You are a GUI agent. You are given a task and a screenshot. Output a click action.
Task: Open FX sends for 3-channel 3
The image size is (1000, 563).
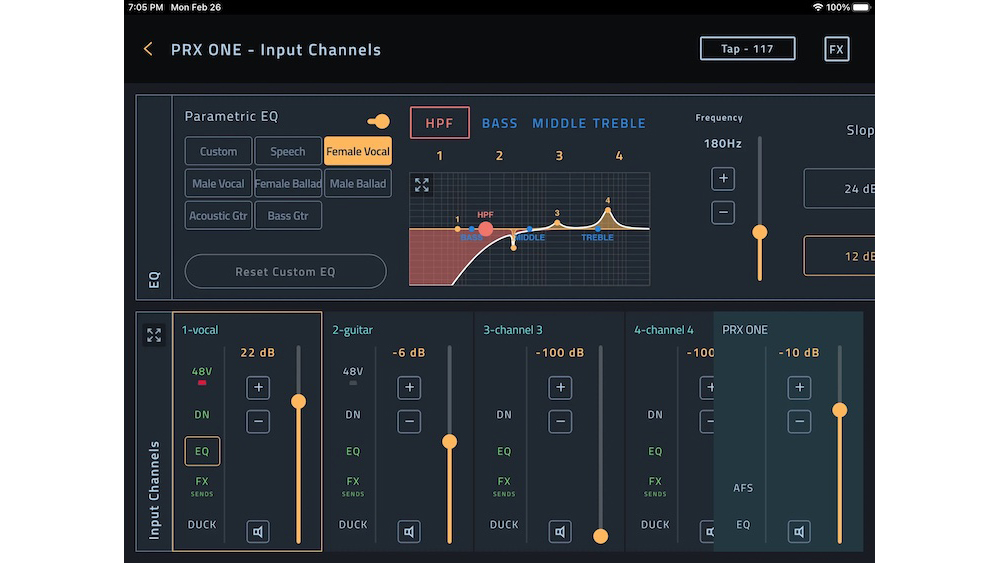click(x=504, y=485)
